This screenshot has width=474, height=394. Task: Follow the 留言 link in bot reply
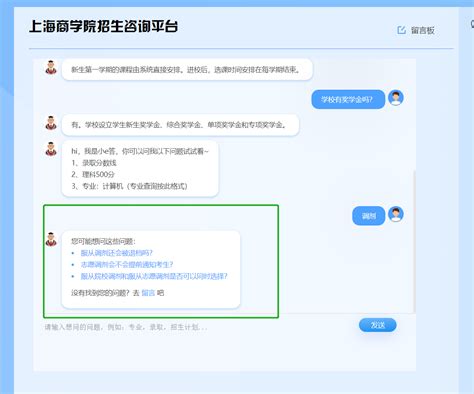148,293
